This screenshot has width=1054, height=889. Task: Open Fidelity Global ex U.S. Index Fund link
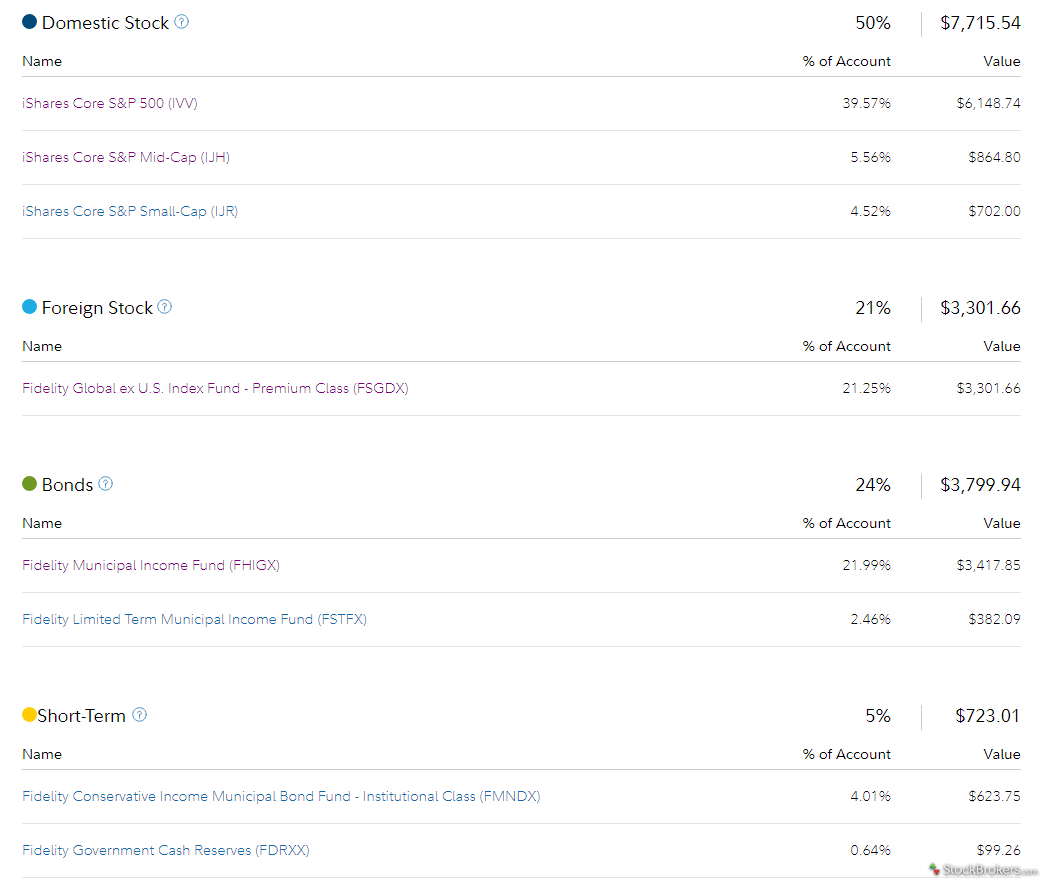[x=215, y=388]
